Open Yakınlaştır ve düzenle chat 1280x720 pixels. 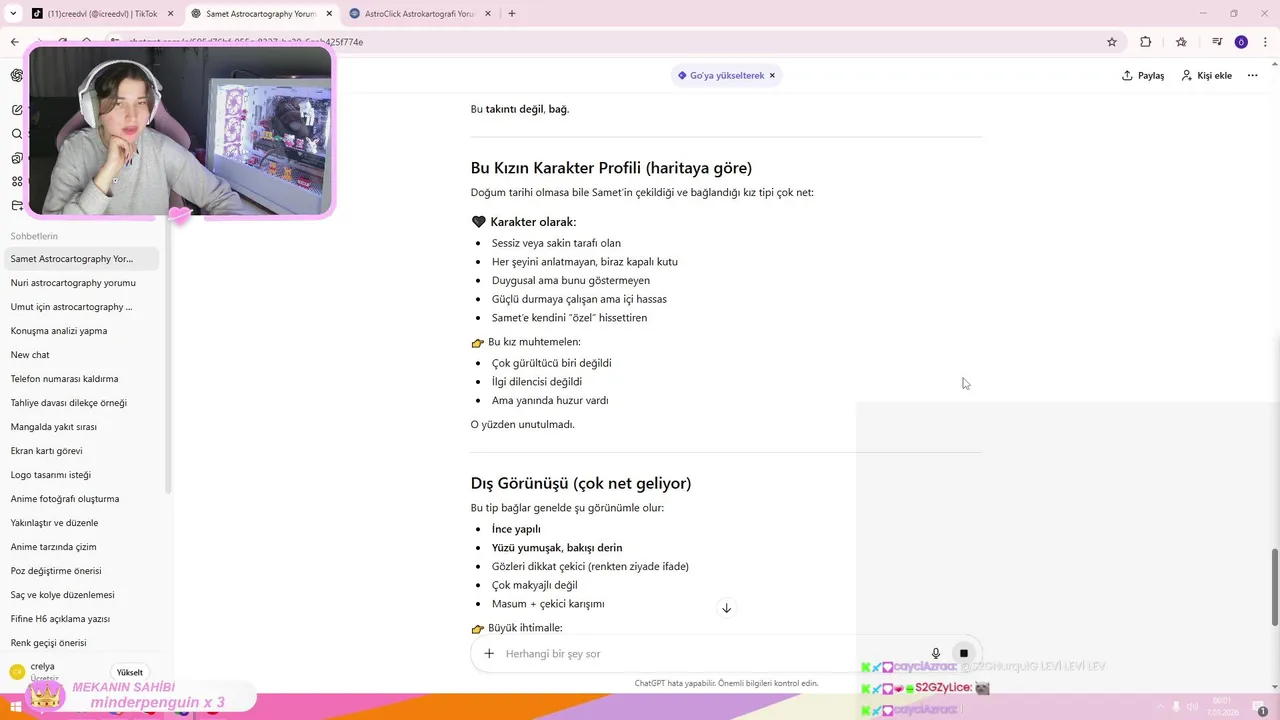(80, 523)
